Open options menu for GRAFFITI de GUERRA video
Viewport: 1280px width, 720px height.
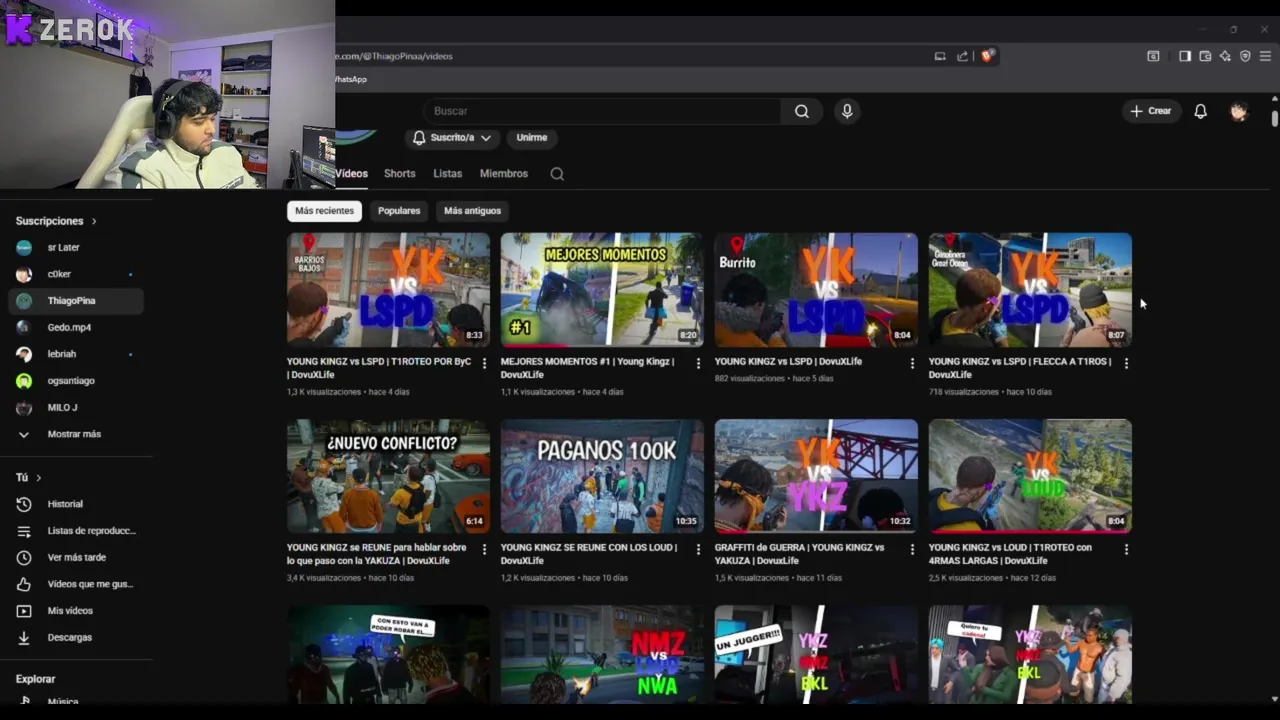(912, 550)
